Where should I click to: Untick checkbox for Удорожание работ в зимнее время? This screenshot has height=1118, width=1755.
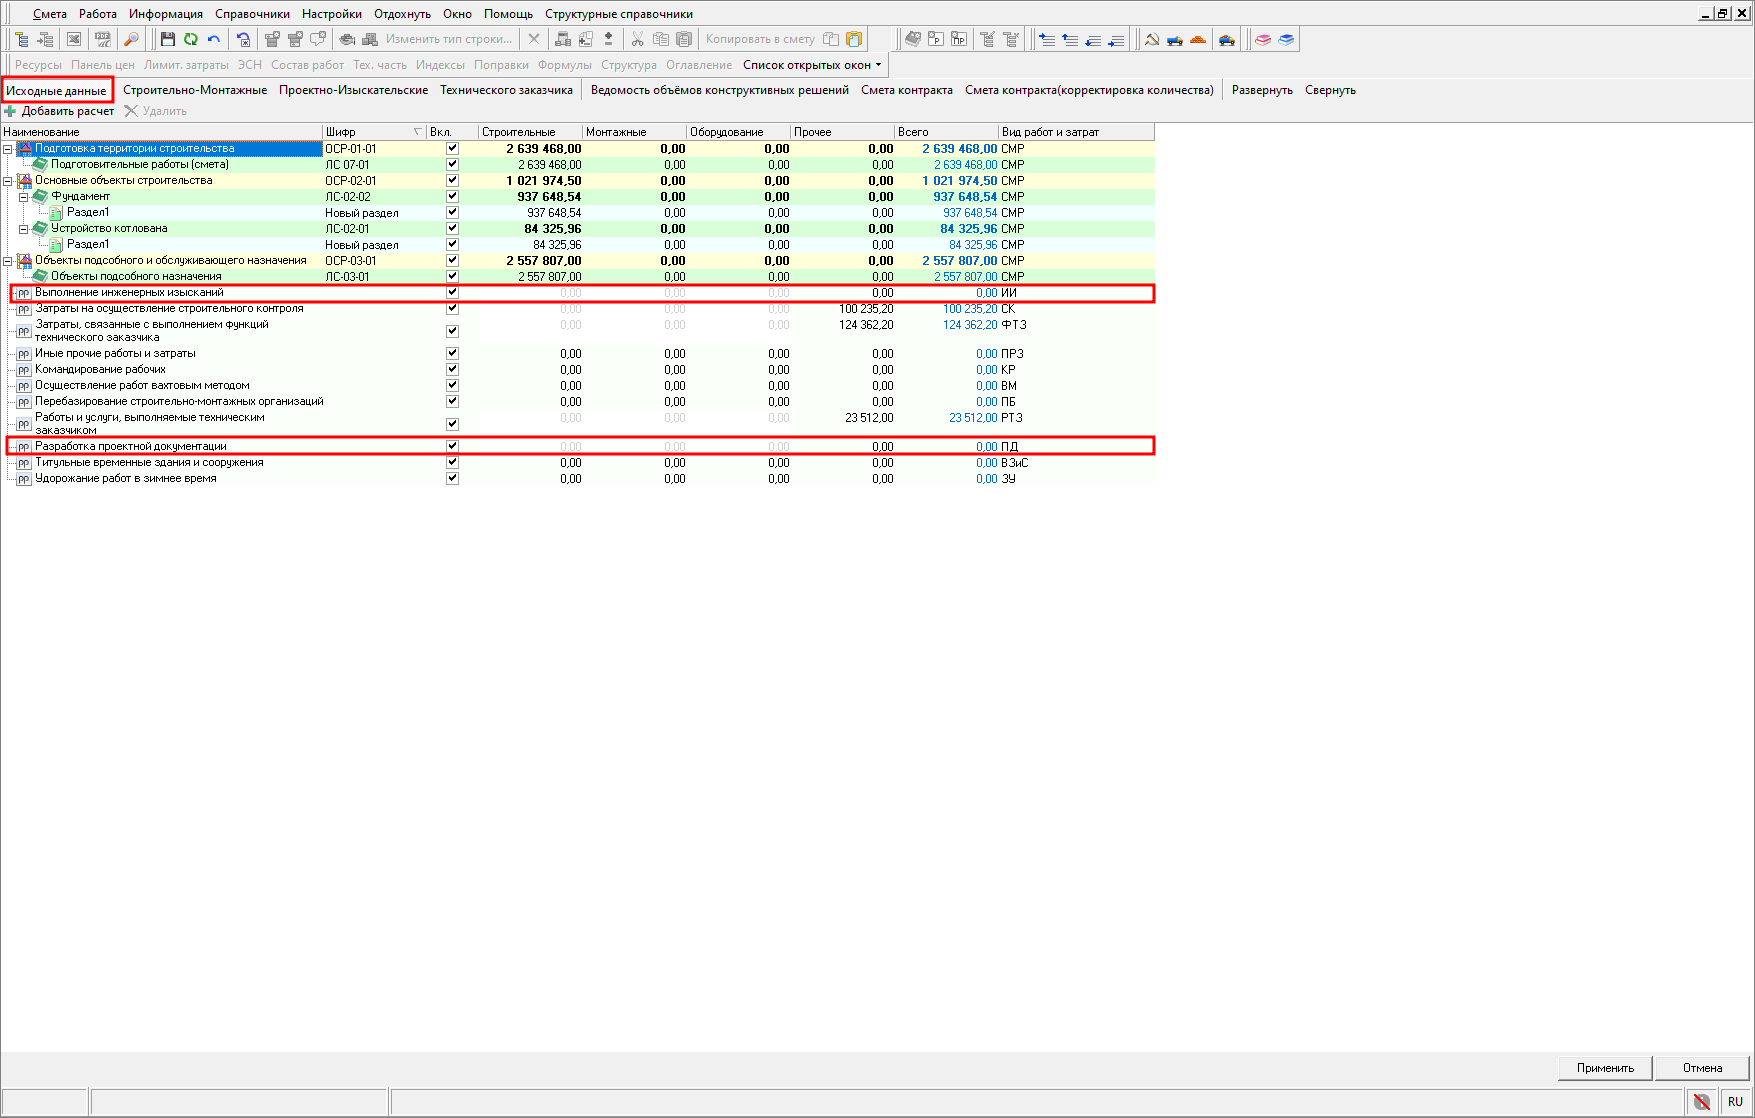452,479
